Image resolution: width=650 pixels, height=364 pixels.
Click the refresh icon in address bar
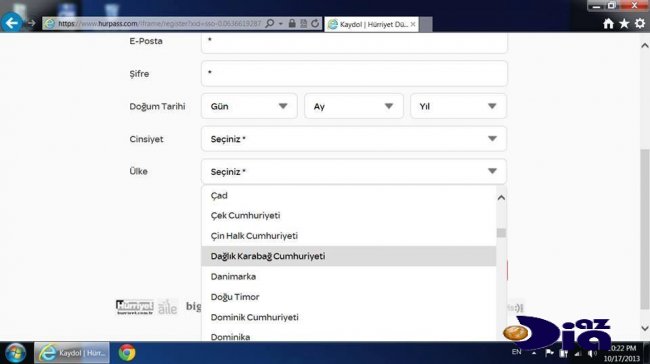(315, 24)
